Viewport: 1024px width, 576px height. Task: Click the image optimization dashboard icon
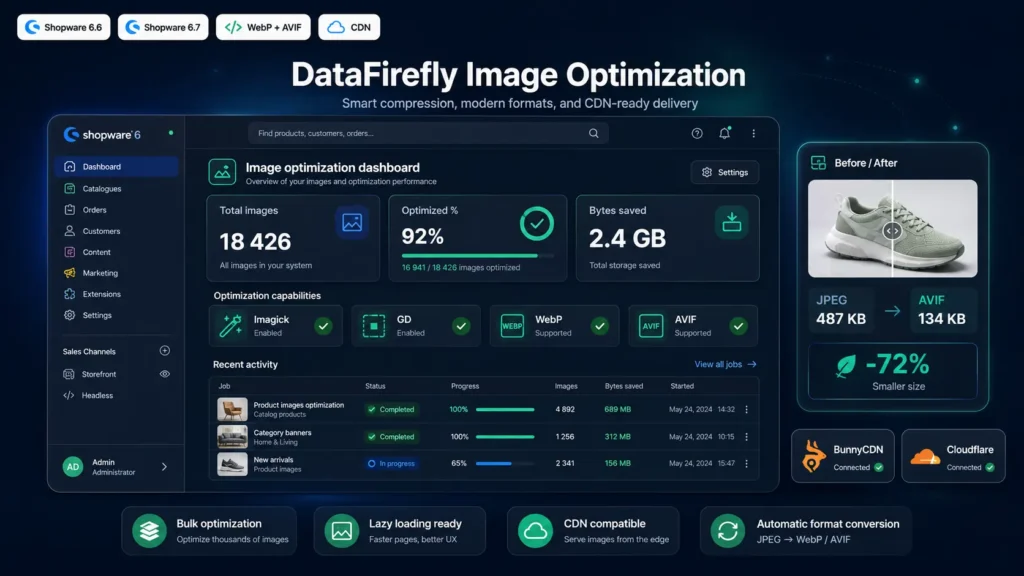222,172
